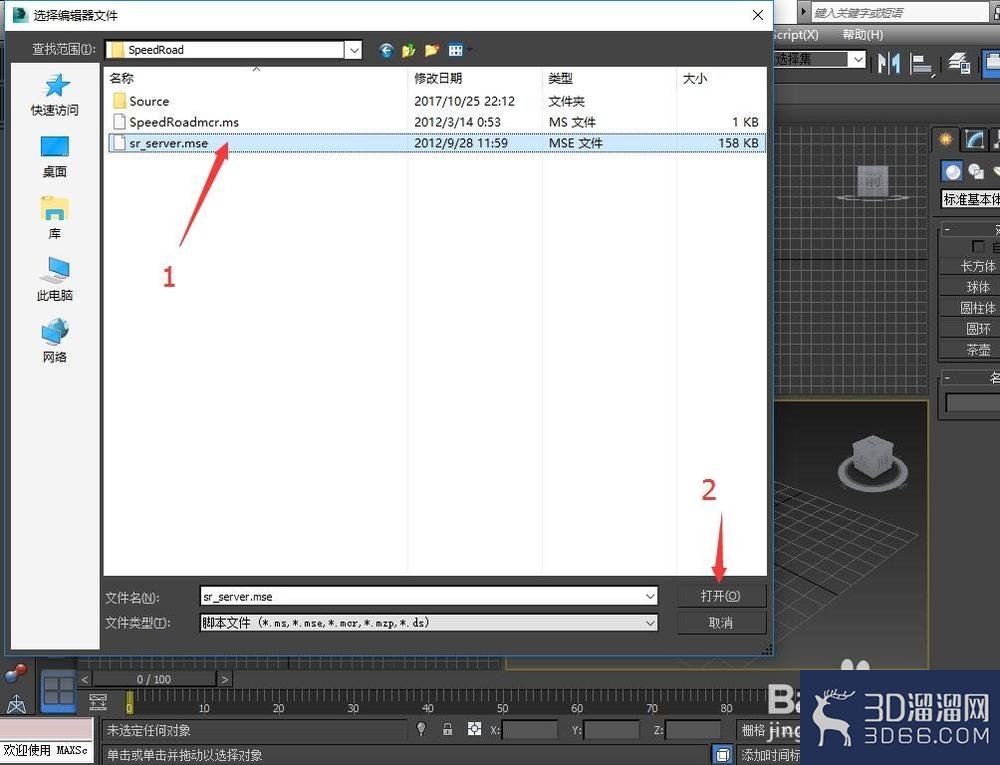Image resolution: width=1000 pixels, height=765 pixels.
Task: Click the X coordinate field
Action: pyautogui.click(x=530, y=730)
